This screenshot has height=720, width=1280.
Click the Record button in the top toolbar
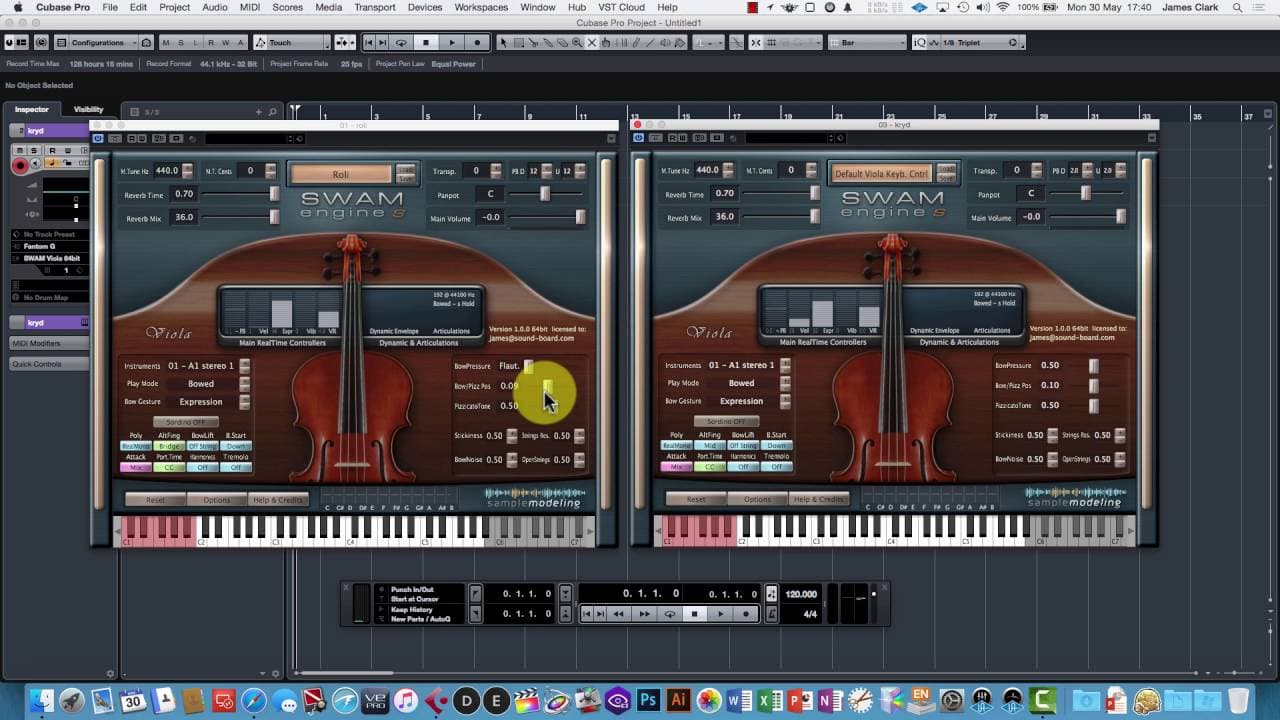coord(478,43)
